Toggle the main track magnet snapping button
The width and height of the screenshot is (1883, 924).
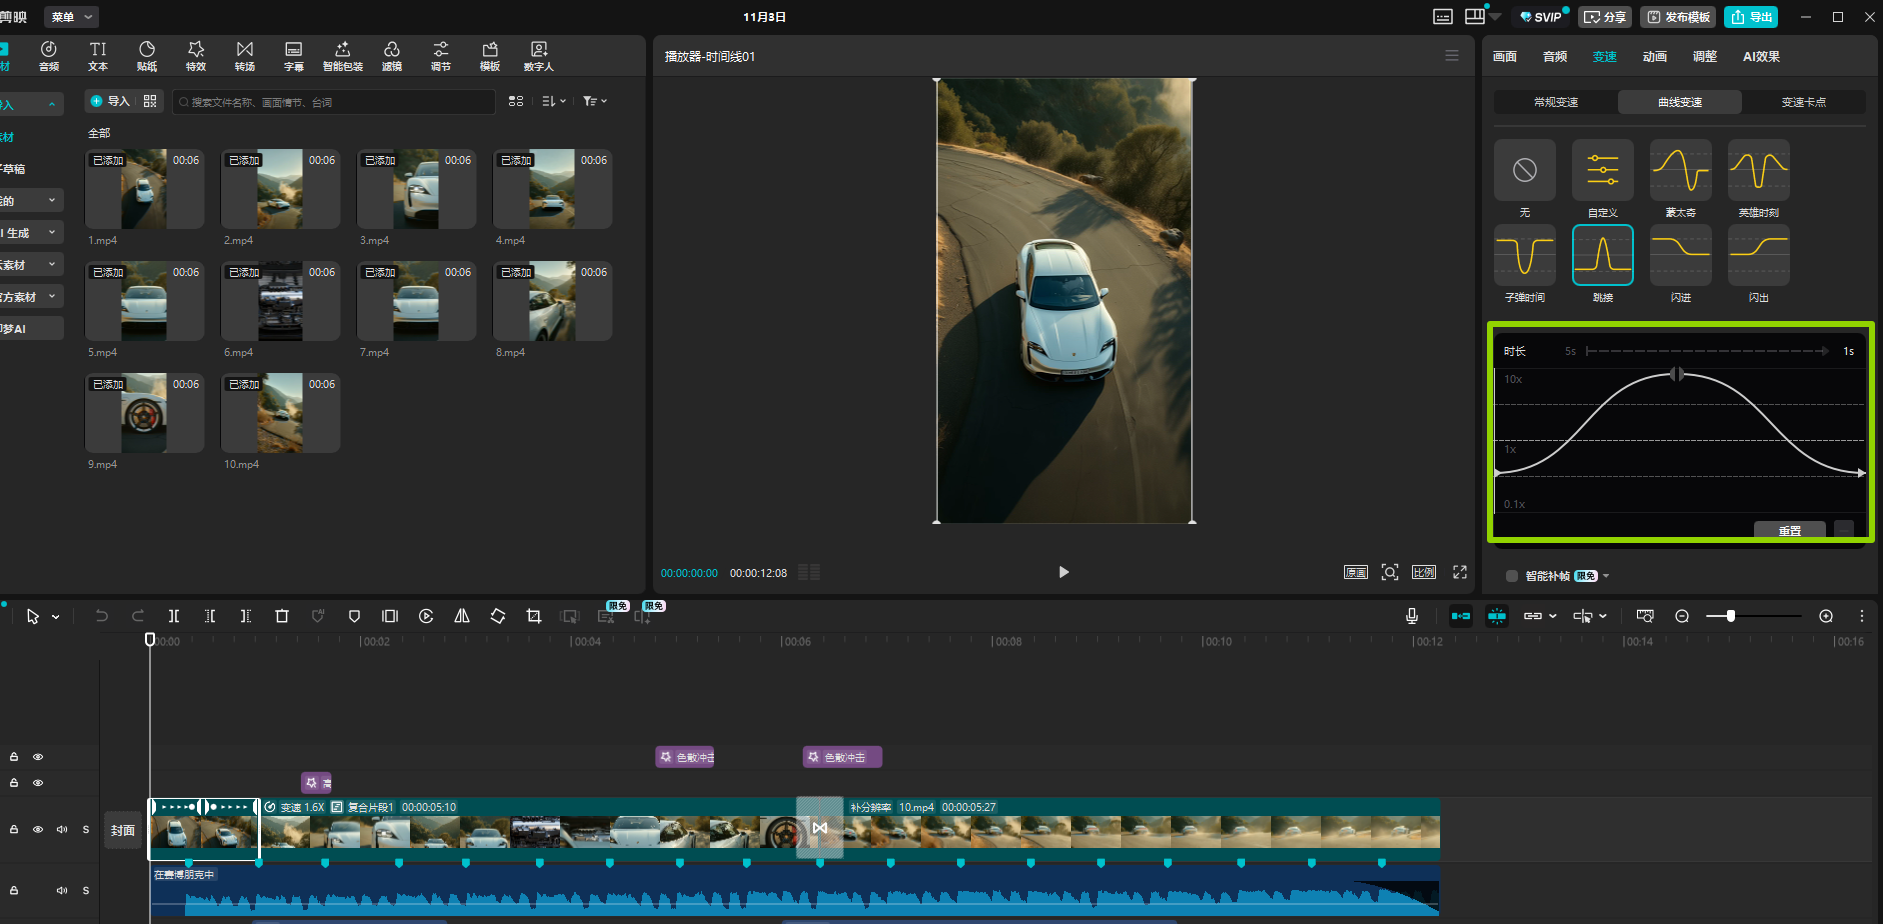coord(1461,616)
